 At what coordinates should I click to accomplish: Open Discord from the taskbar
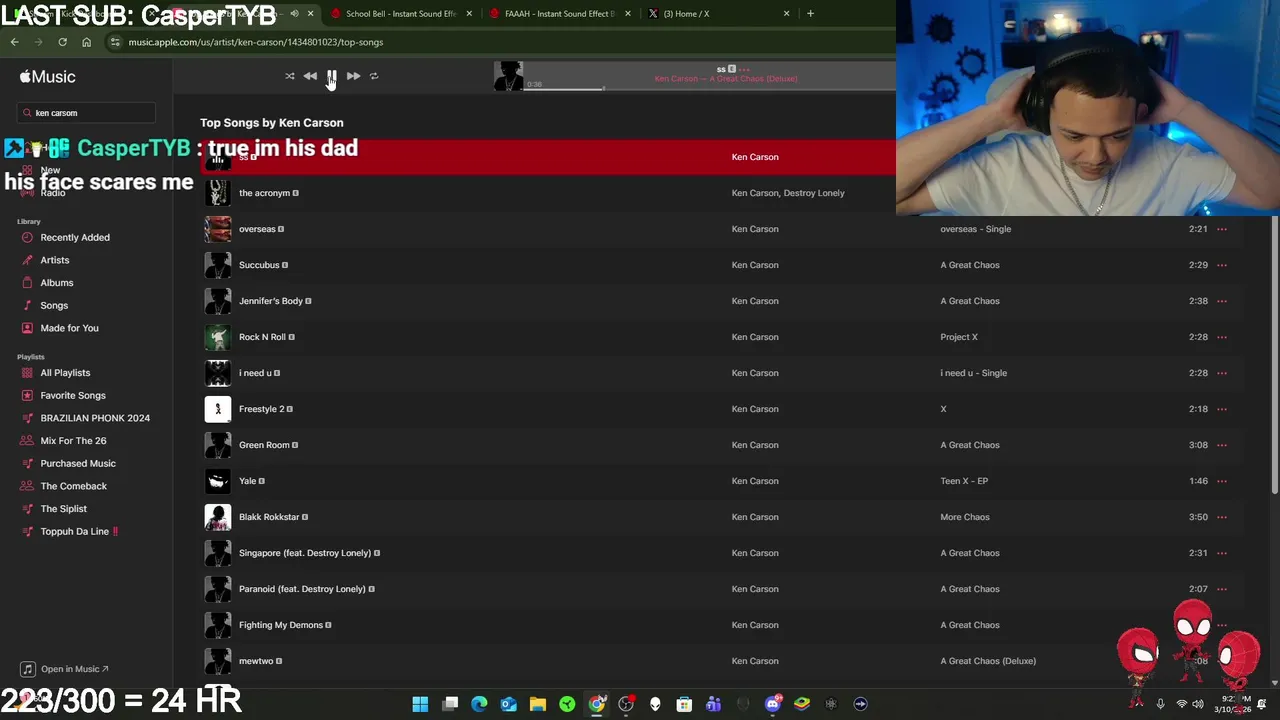[x=772, y=704]
